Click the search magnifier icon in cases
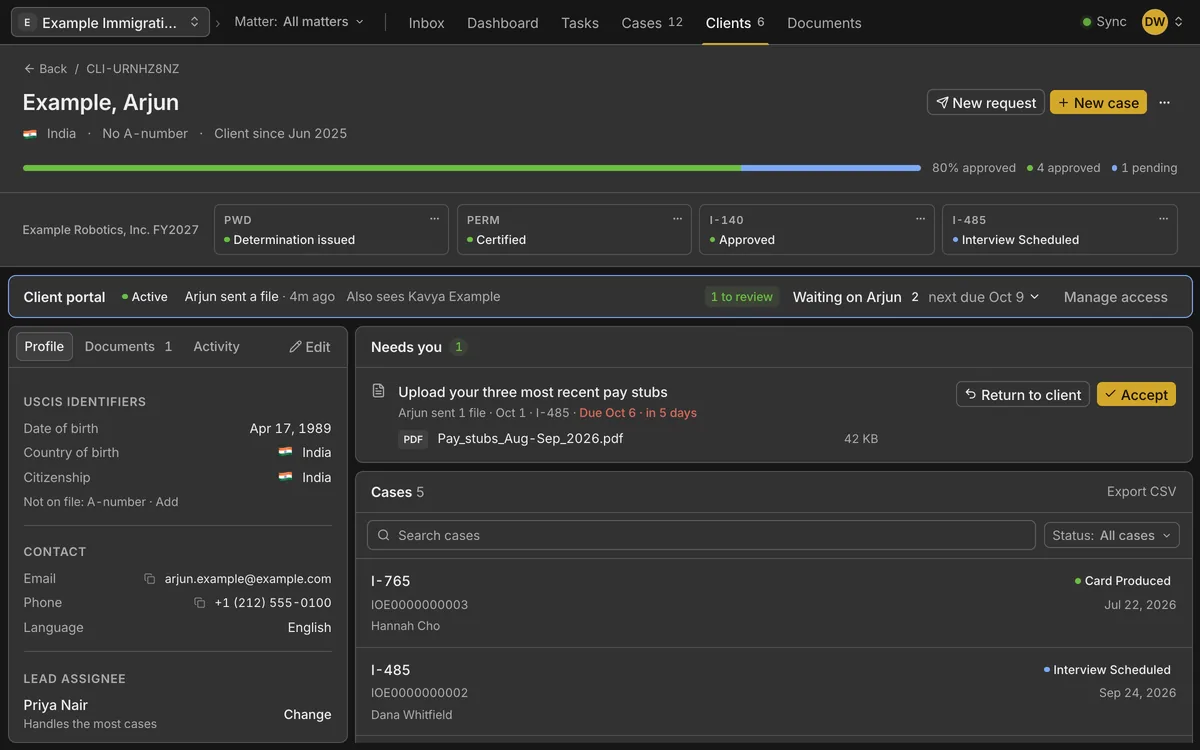1200x750 pixels. coord(383,535)
